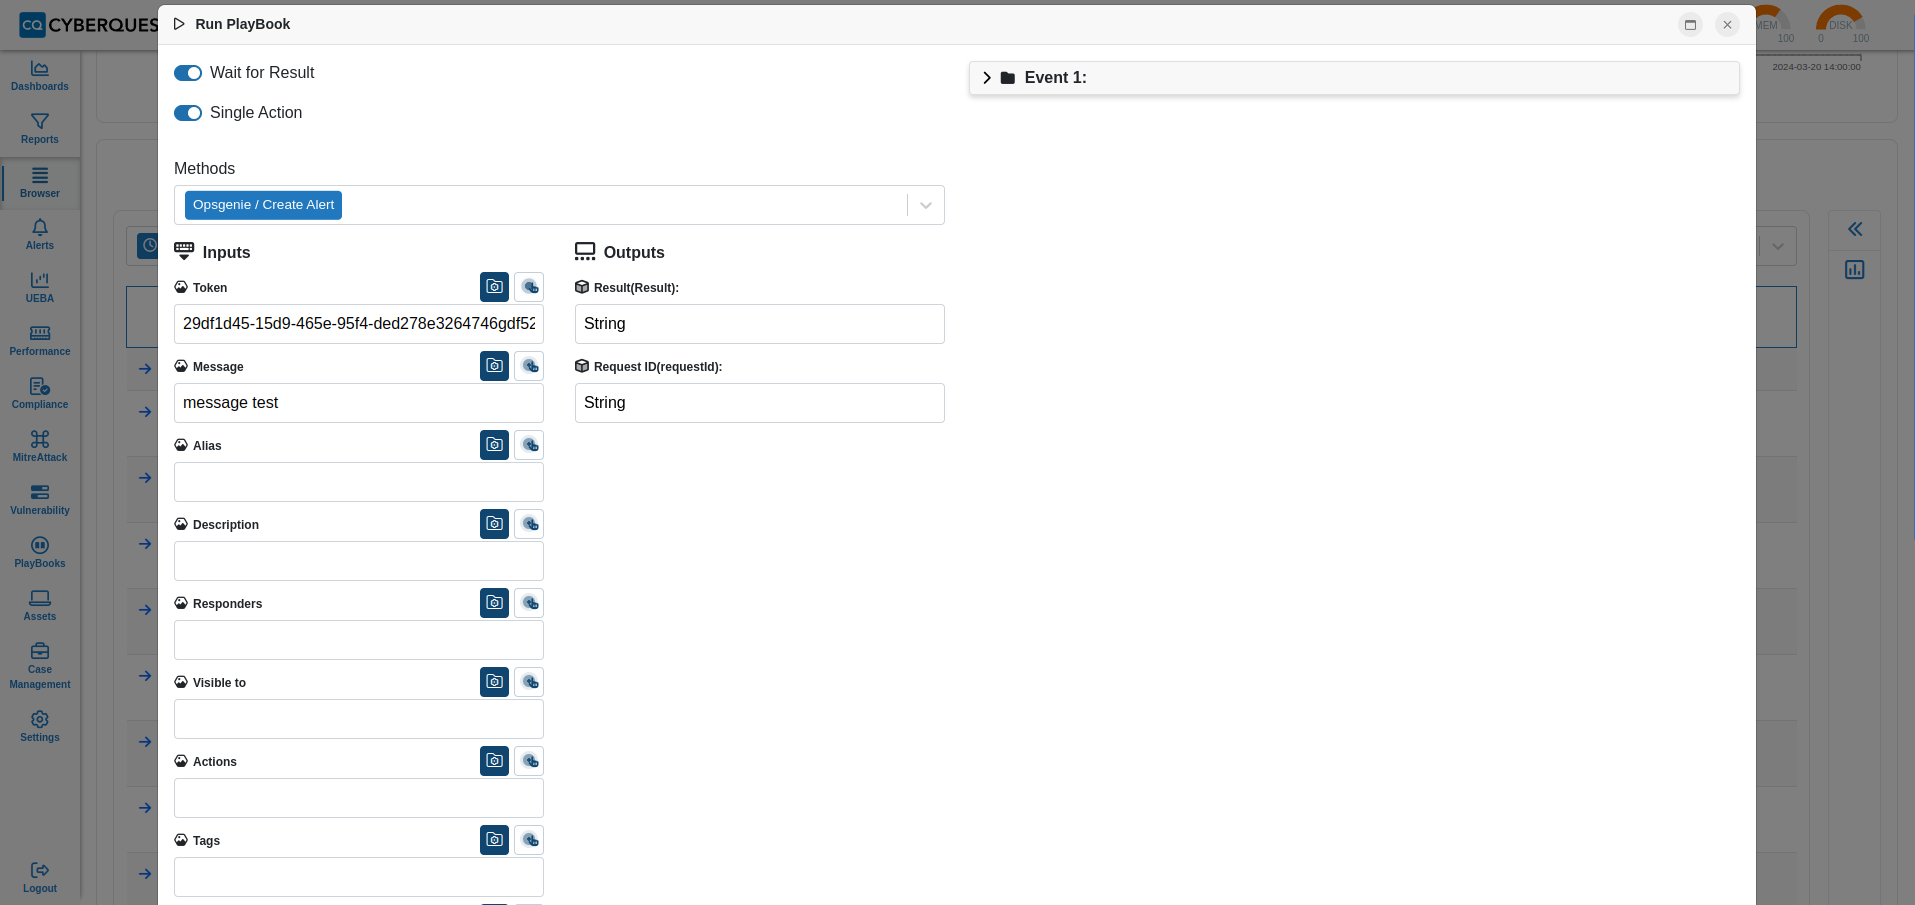Open MitreAttack in the sidebar
Image resolution: width=1915 pixels, height=905 pixels.
click(40, 447)
